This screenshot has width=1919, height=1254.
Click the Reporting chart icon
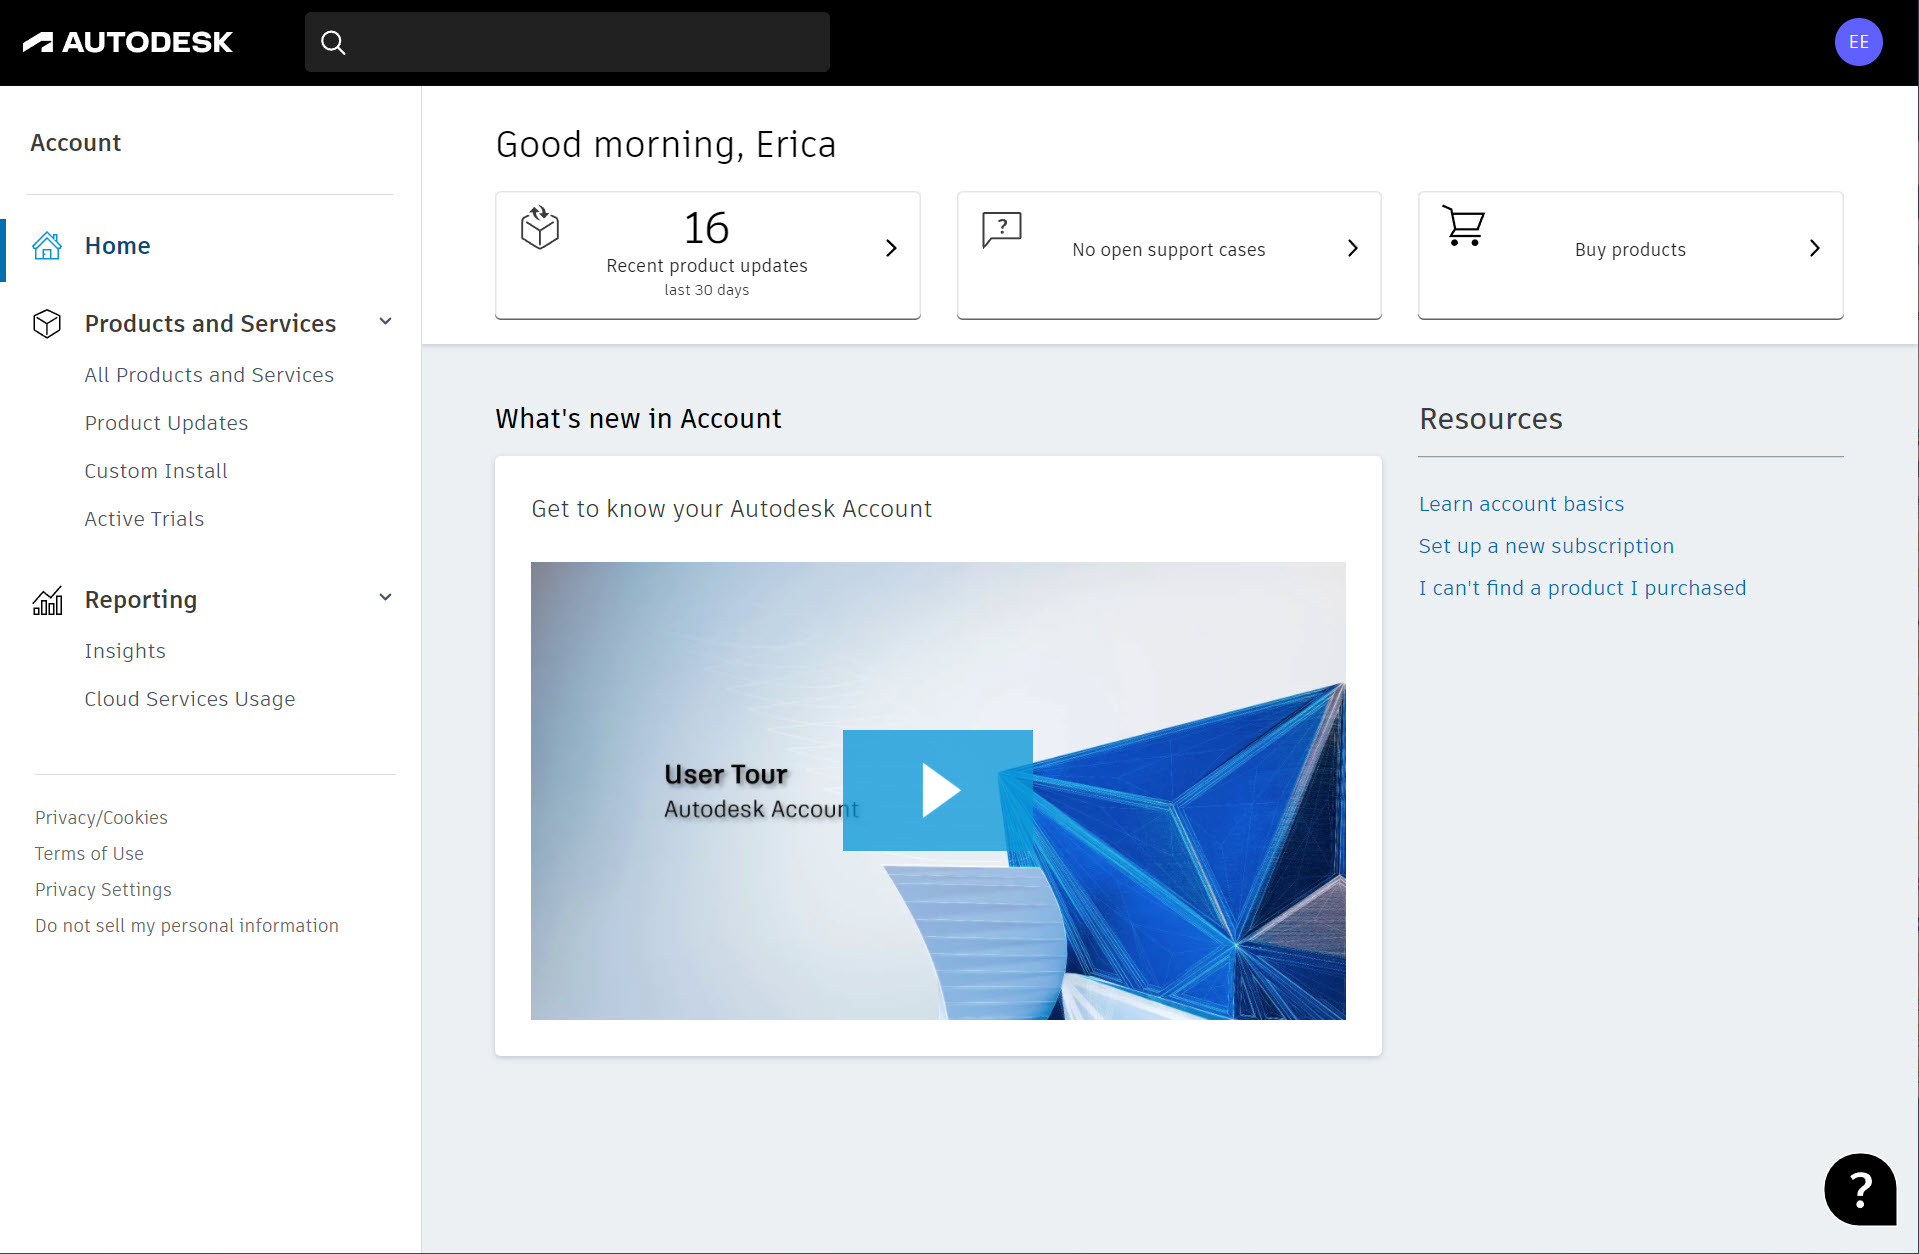tap(47, 600)
